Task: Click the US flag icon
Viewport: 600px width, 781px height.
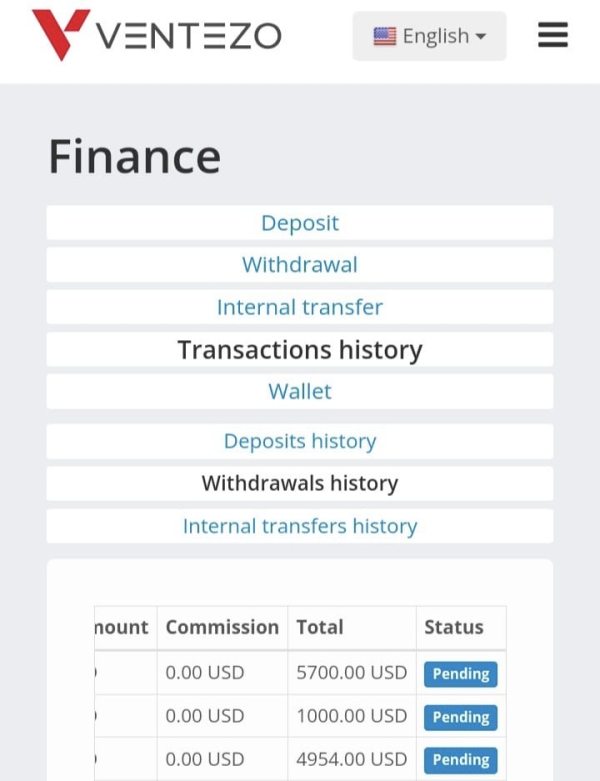Action: (x=384, y=36)
